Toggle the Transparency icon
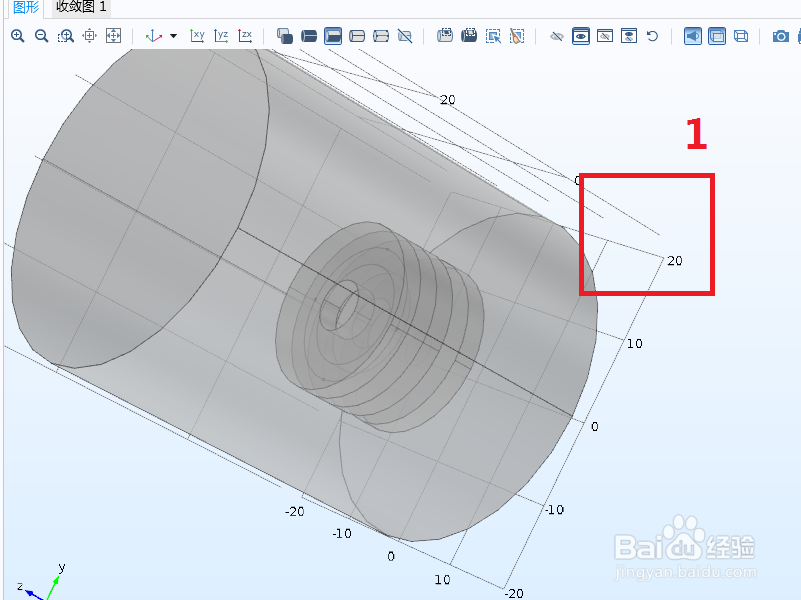 point(717,36)
